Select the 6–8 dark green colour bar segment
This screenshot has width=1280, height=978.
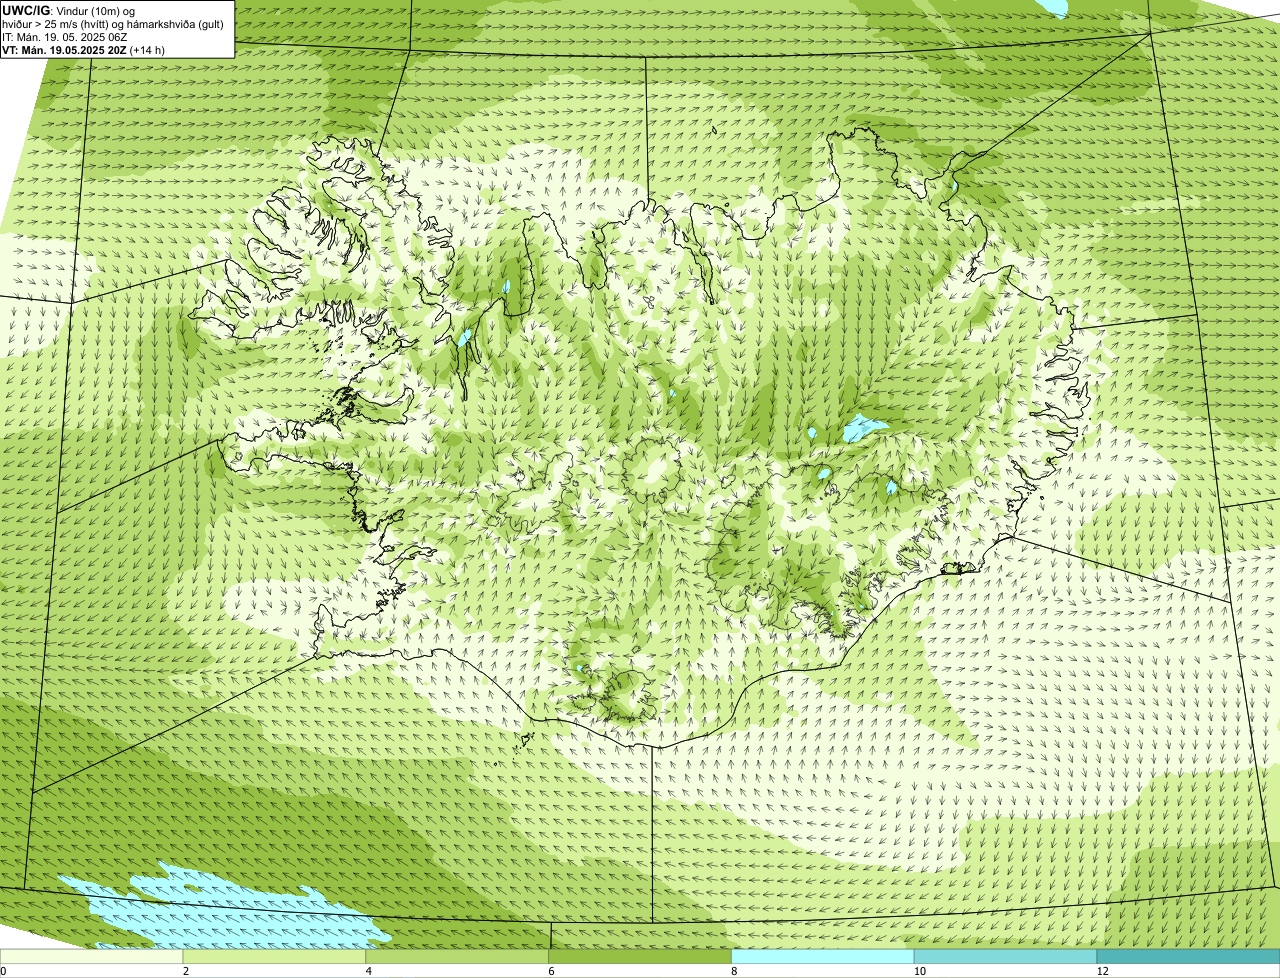(x=641, y=956)
